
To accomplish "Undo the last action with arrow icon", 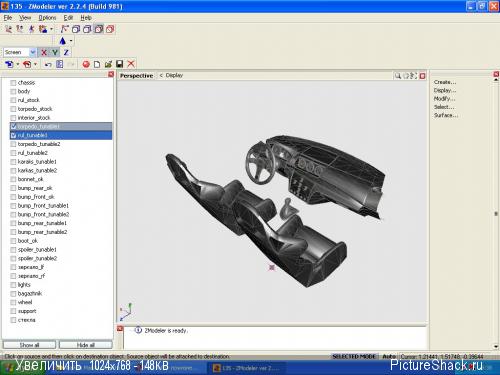I will pos(48,64).
